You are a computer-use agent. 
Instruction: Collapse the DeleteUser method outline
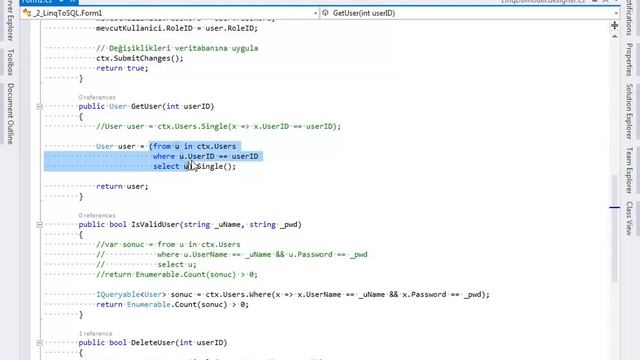[x=40, y=343]
